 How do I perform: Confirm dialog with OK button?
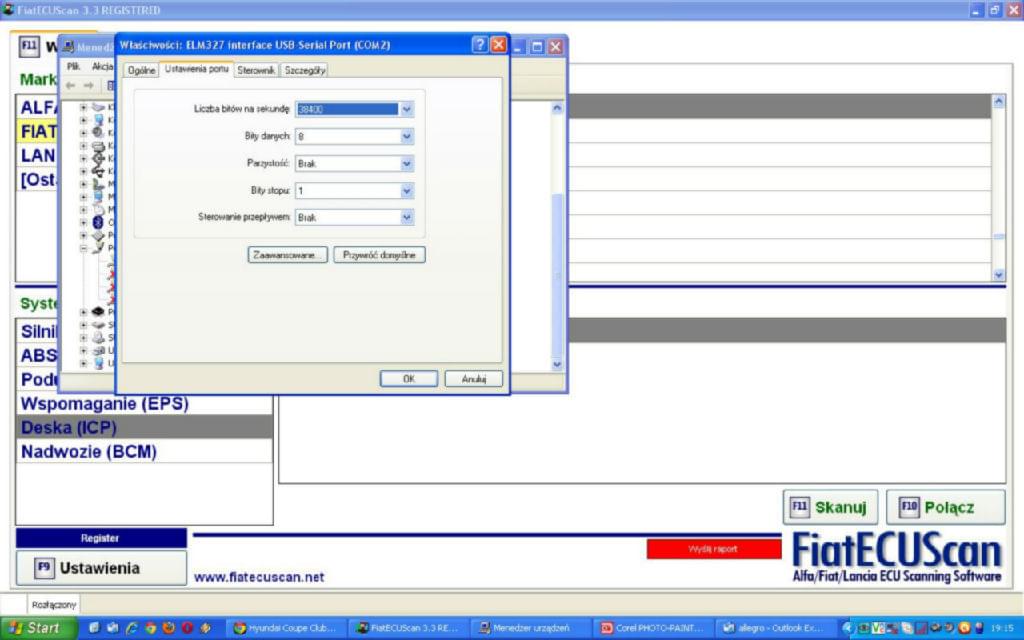[x=409, y=379]
